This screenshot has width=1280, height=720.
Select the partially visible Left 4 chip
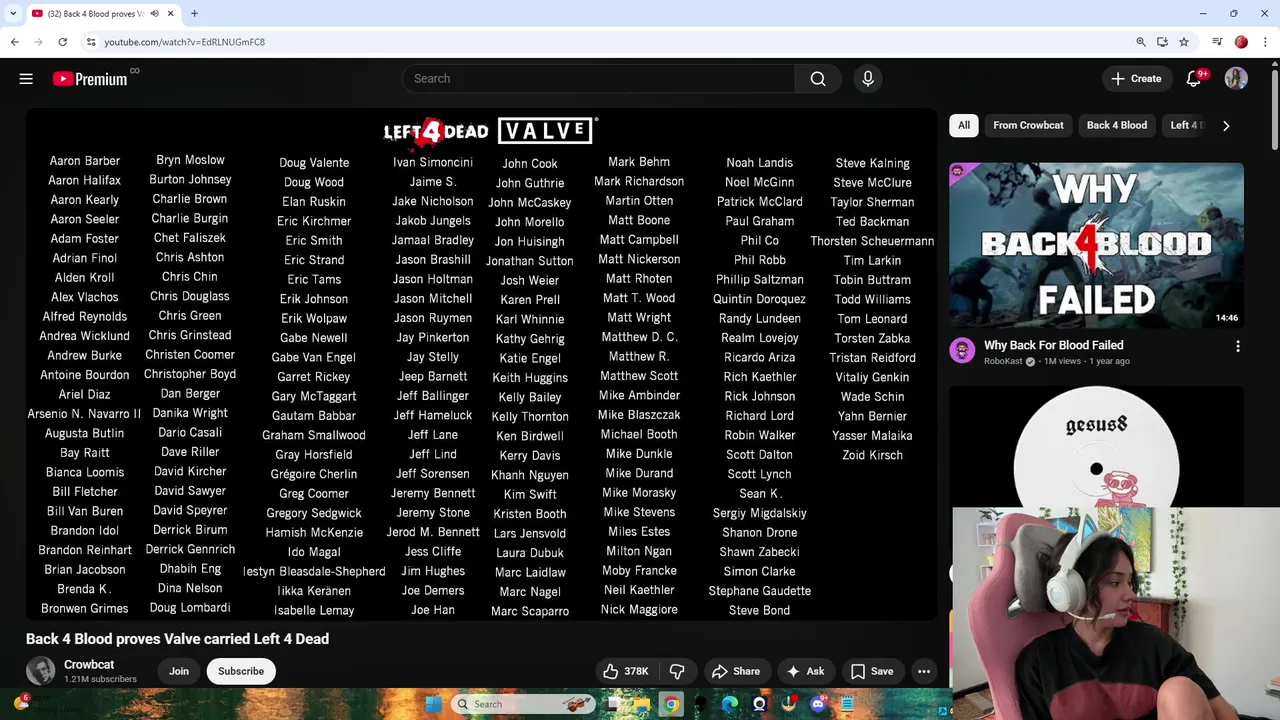(x=1187, y=125)
